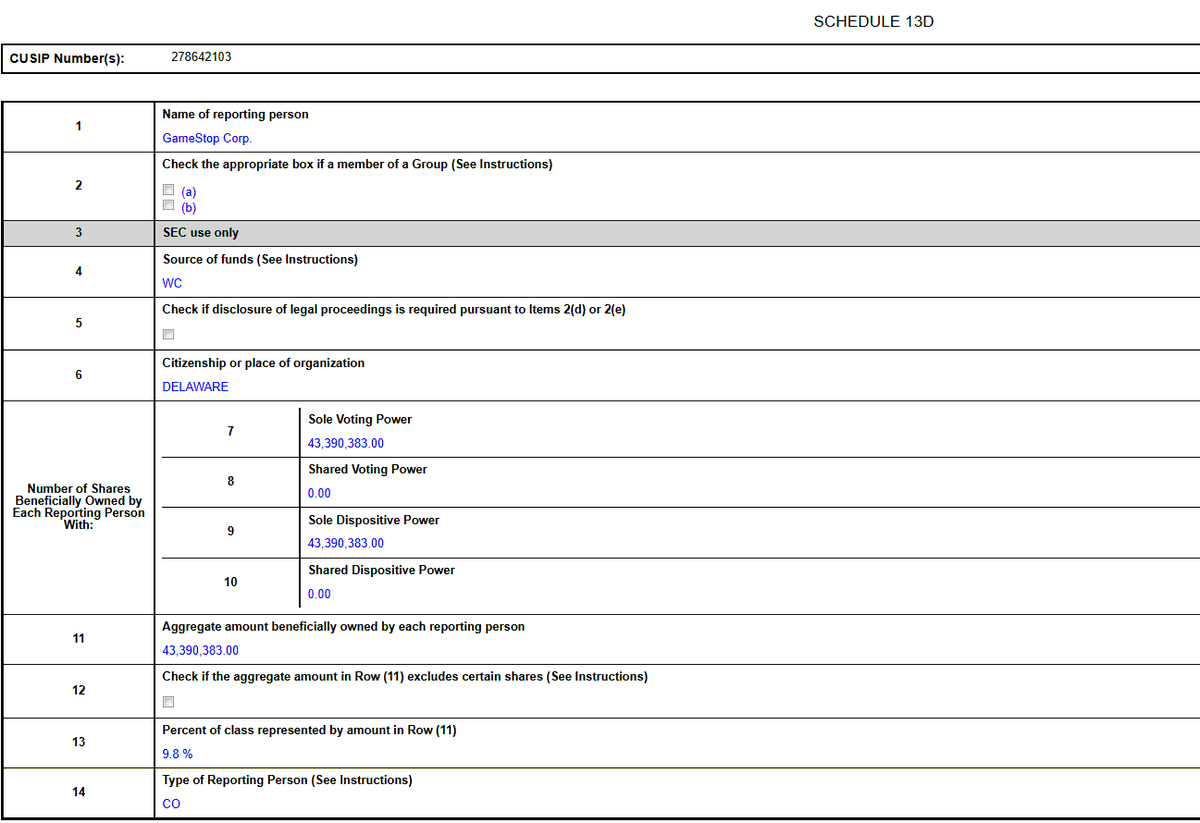The width and height of the screenshot is (1200, 823).
Task: Click the SCHEDULE 13D heading
Action: 874,22
